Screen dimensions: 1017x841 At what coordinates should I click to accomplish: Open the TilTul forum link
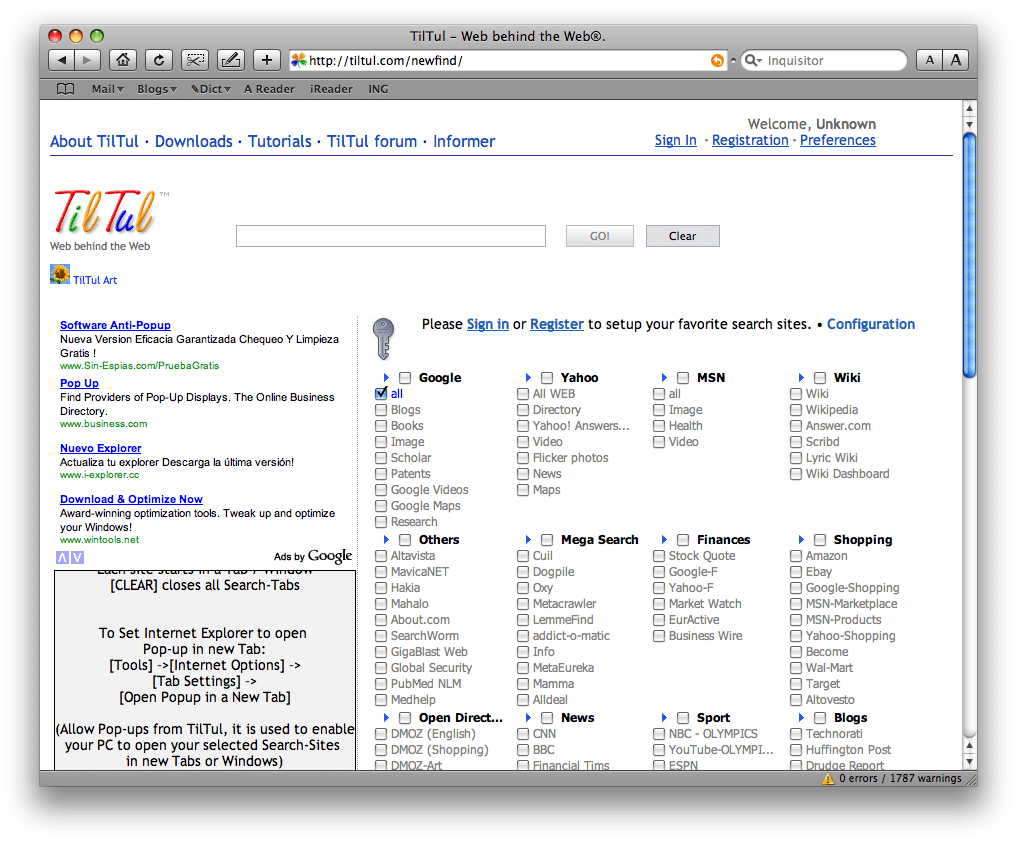pos(372,141)
